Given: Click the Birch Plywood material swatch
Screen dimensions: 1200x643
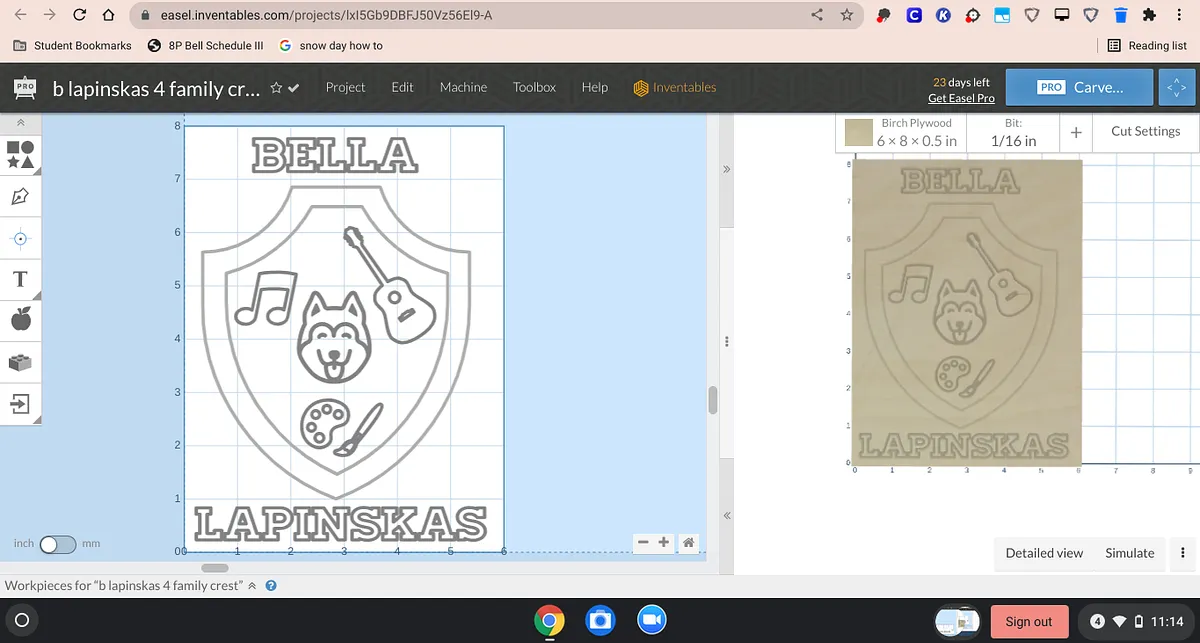Looking at the screenshot, I should [859, 132].
